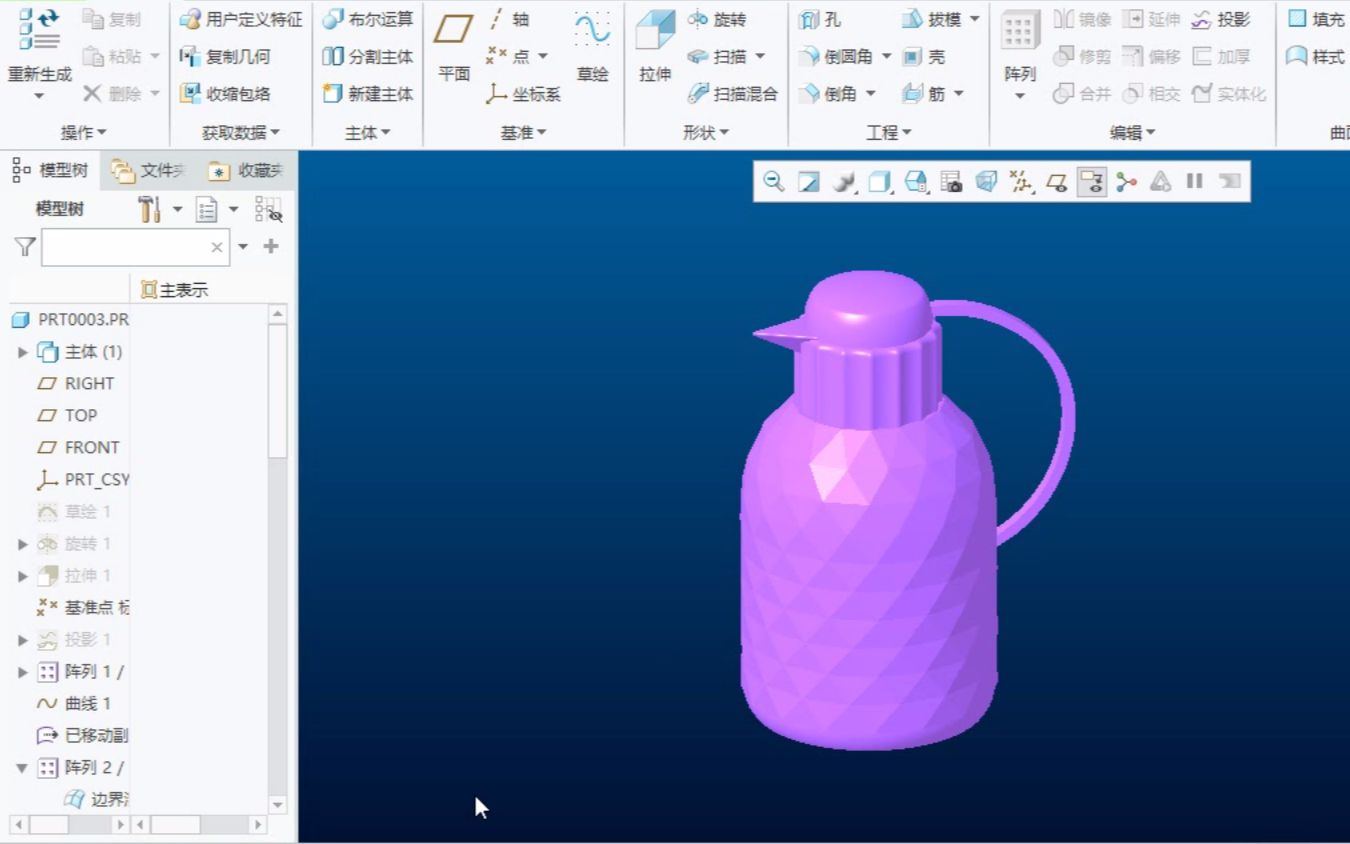Toggle datum display filters visibility
Viewport: 1350px width, 844px height.
pyautogui.click(x=1019, y=181)
